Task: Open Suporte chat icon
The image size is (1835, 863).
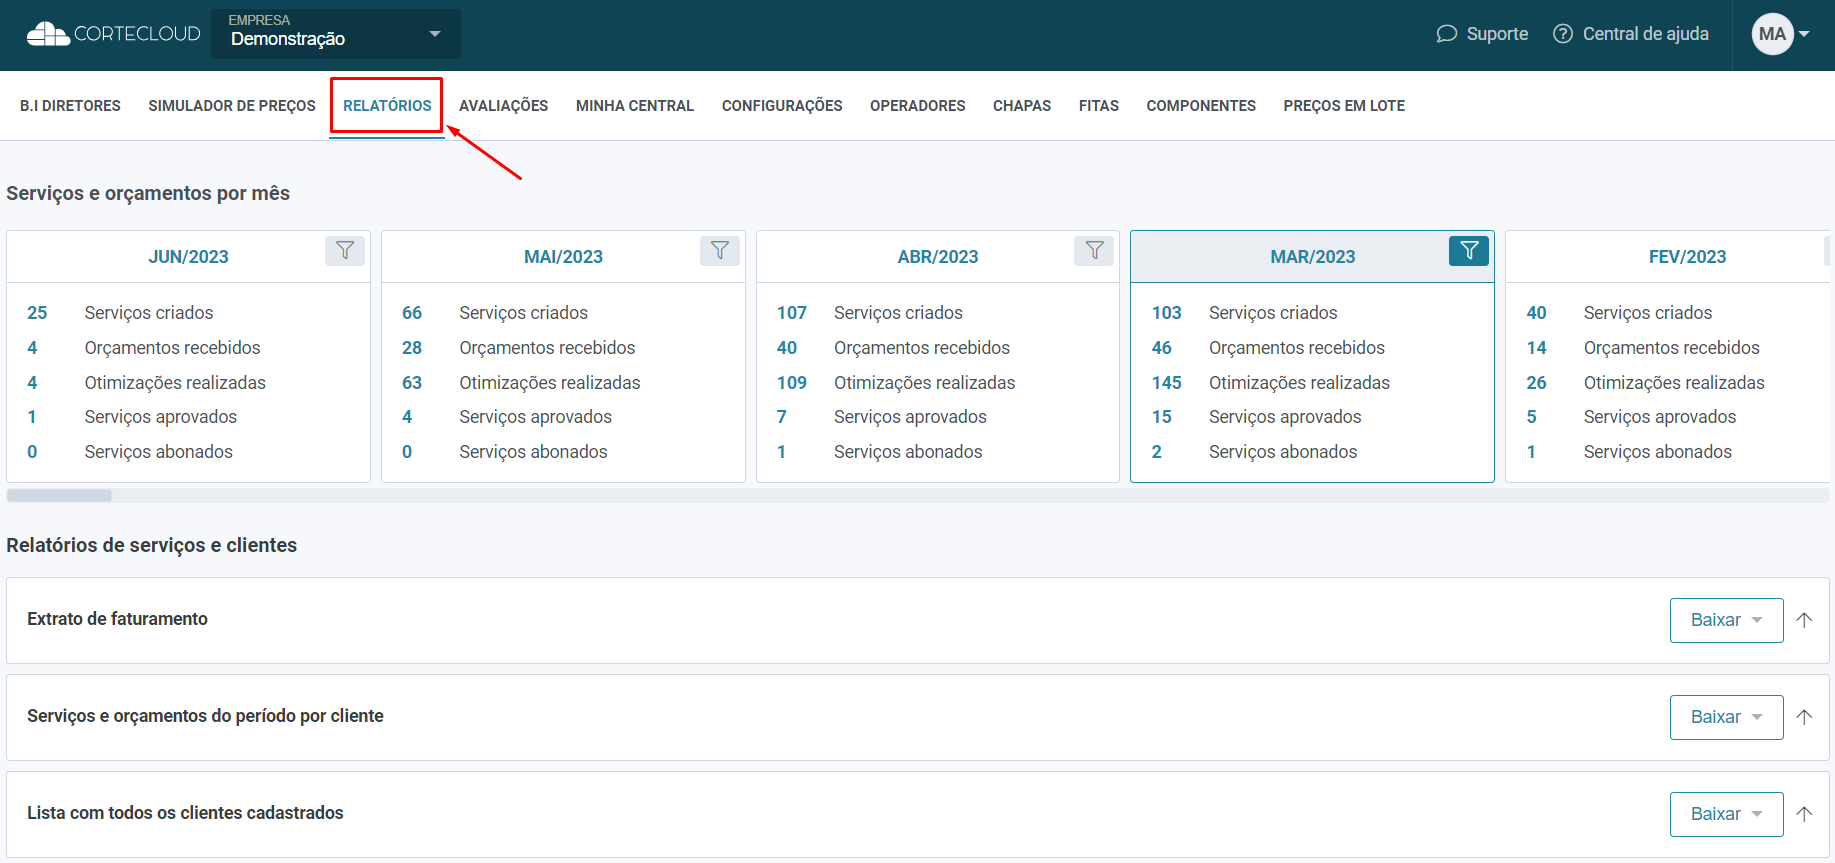Action: [1446, 34]
